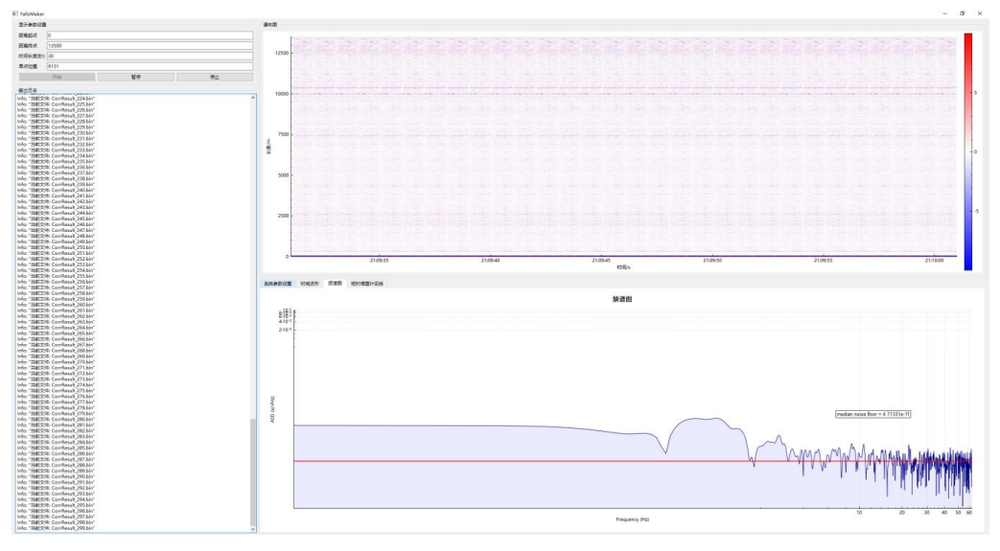The width and height of the screenshot is (1000, 551).
Task: Click the greyed-out 开始 (start) button
Action: 57,77
